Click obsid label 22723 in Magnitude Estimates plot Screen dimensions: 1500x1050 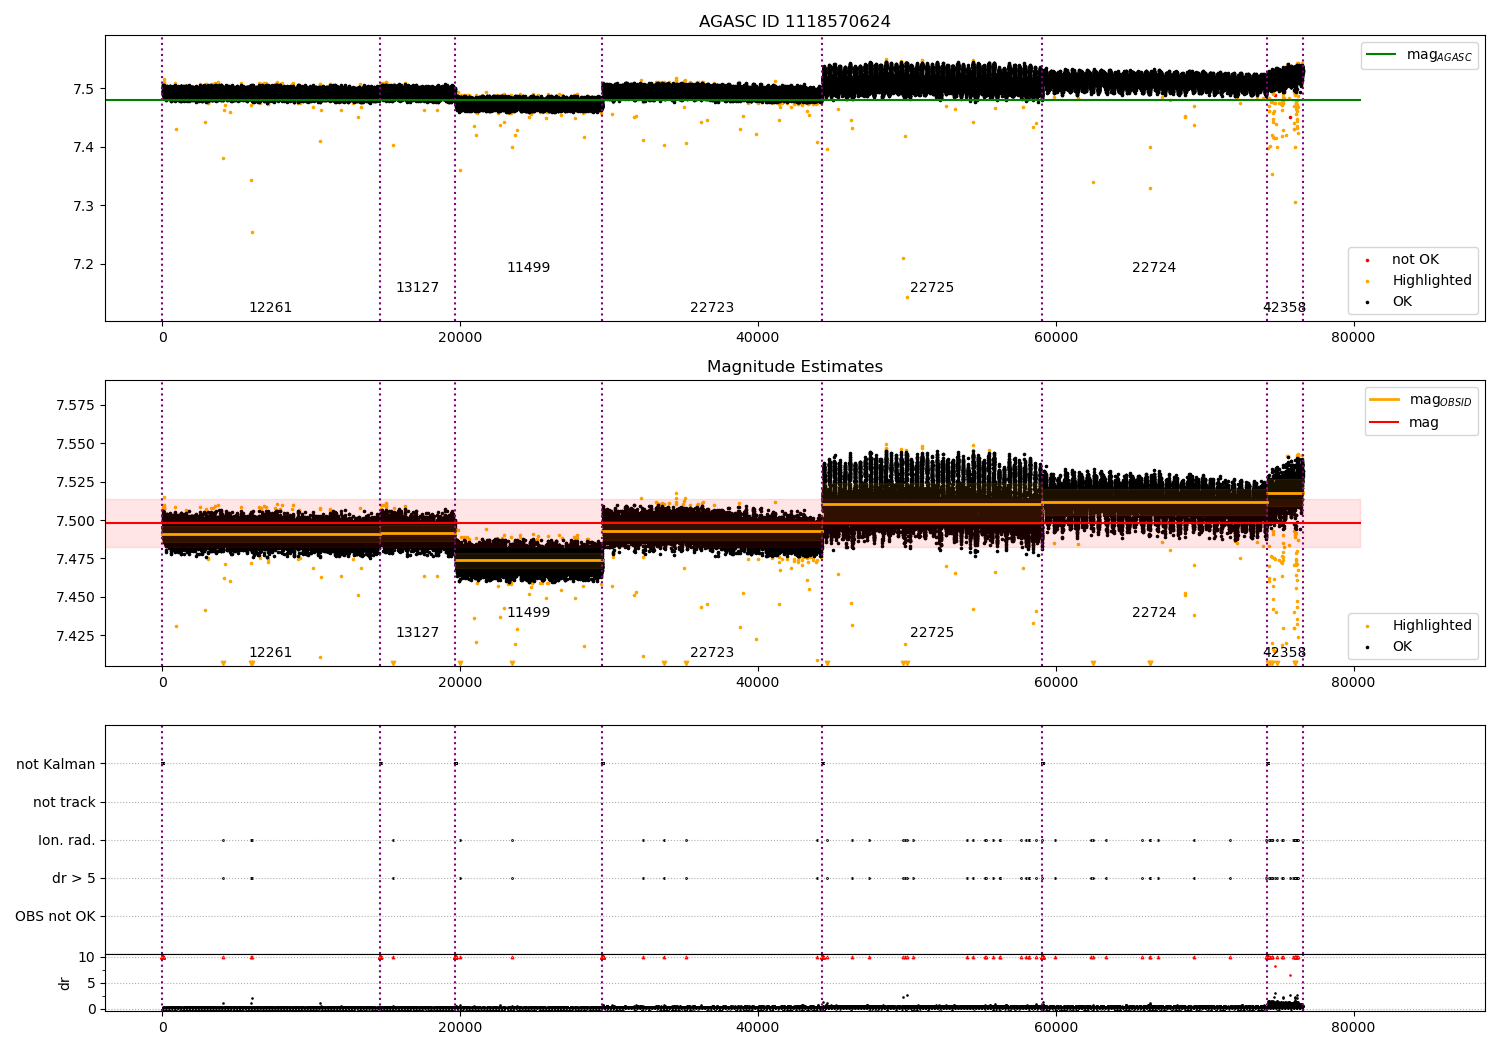tap(712, 653)
